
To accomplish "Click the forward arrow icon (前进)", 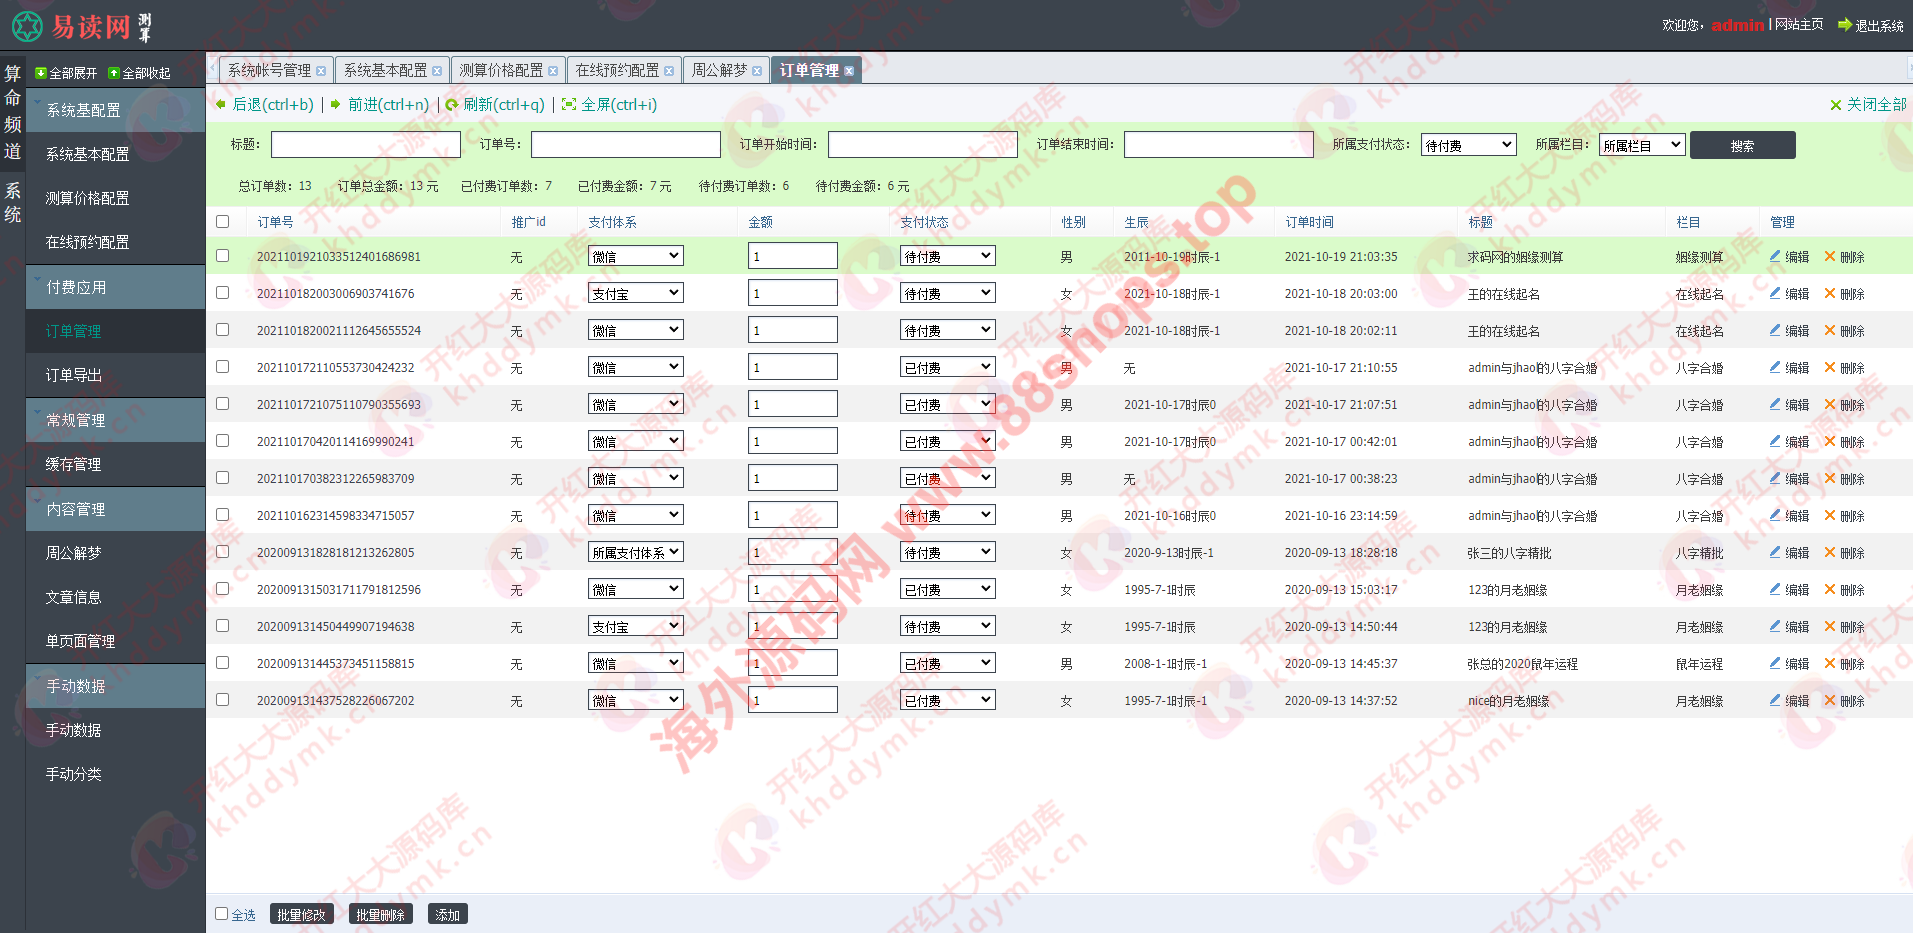I will click(336, 105).
